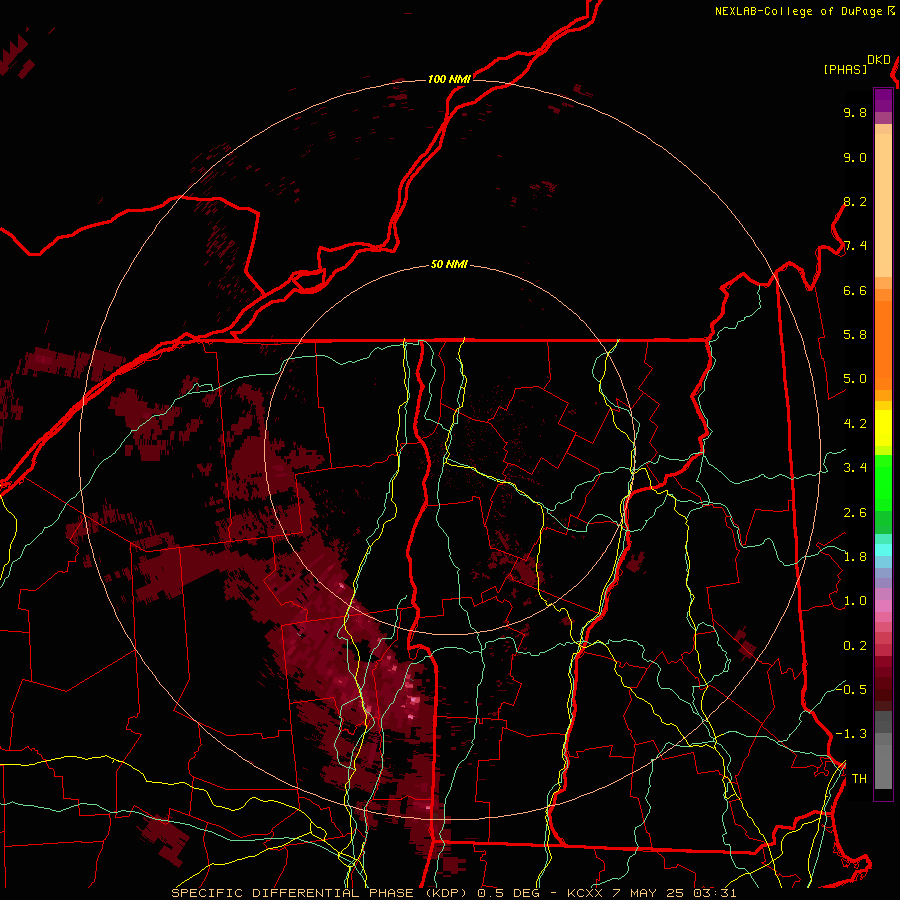
Task: Pick the cyan band of the color scale
Action: pos(883,550)
